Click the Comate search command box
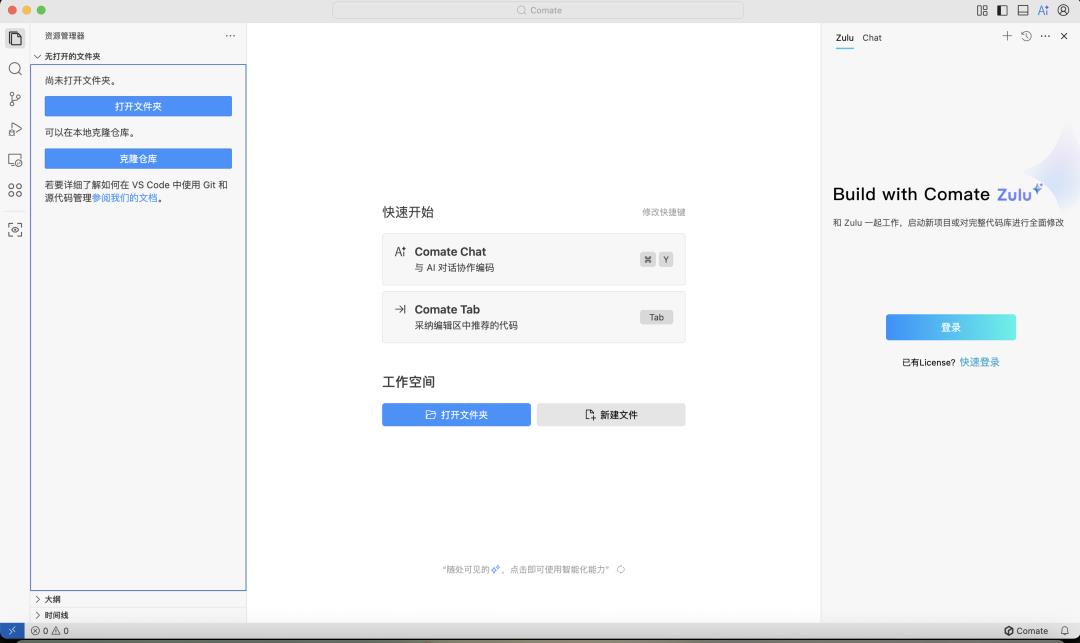 (x=538, y=10)
